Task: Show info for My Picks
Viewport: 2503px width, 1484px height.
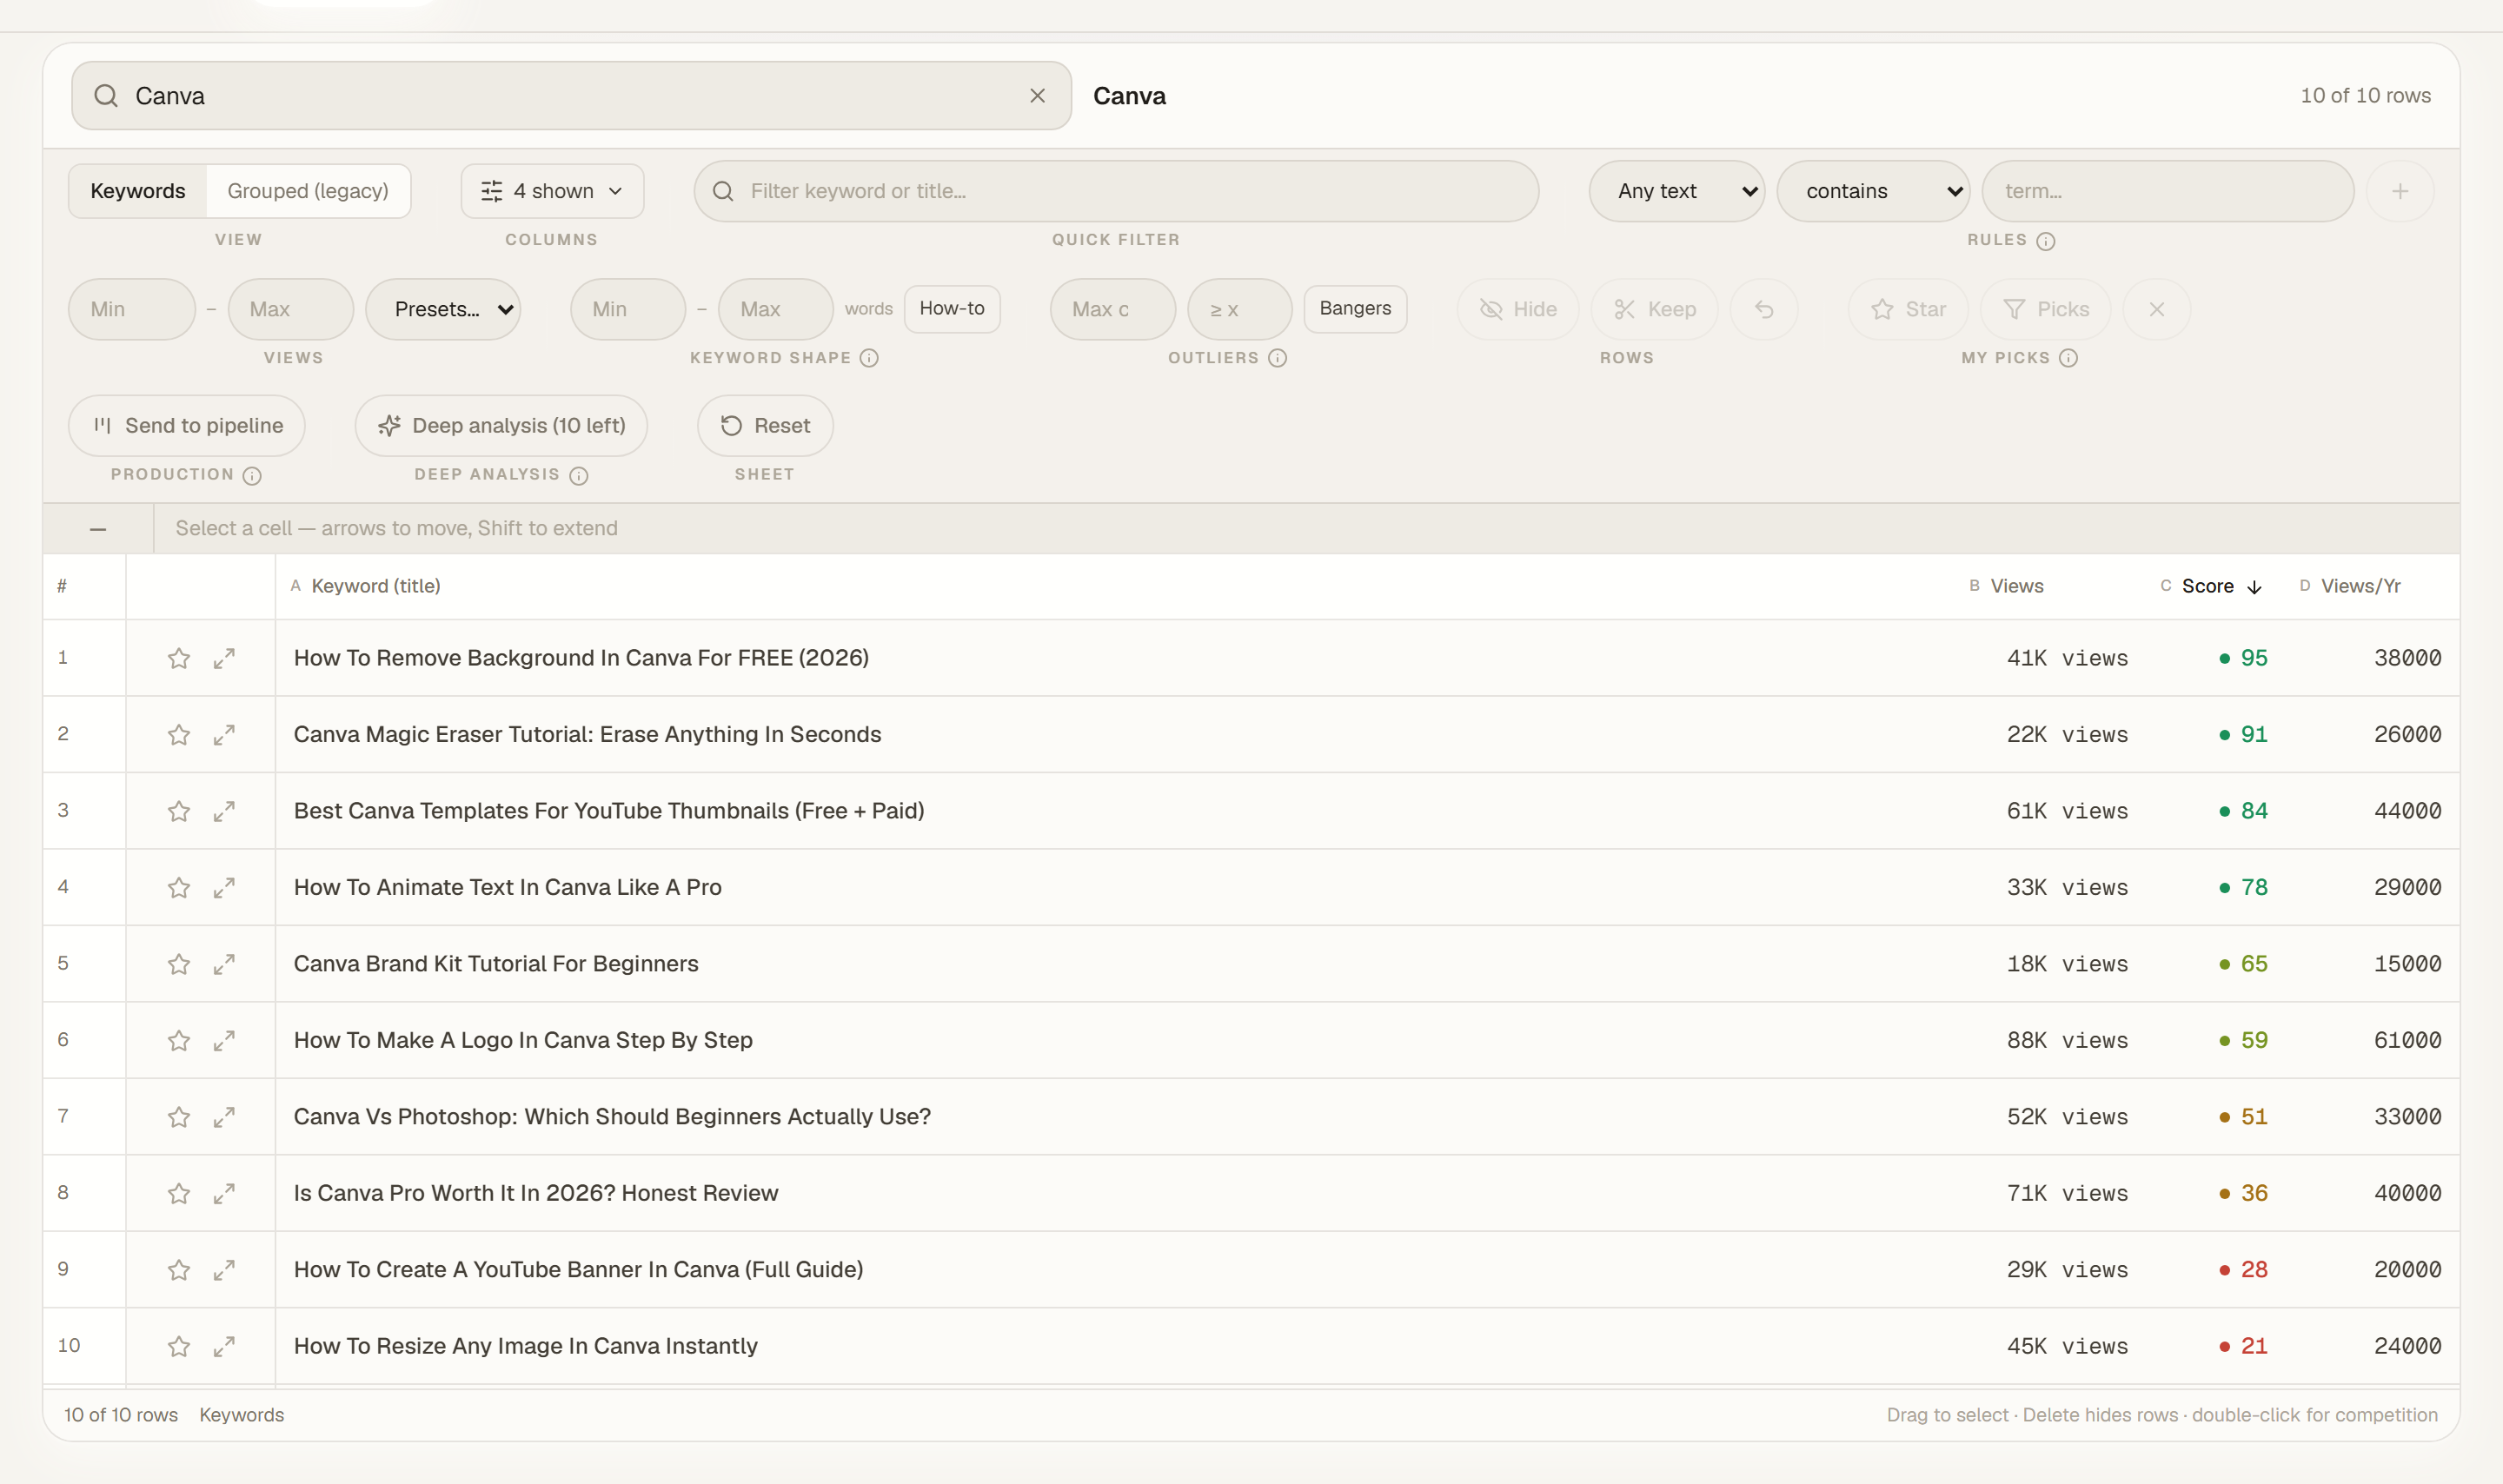Action: (x=2068, y=358)
